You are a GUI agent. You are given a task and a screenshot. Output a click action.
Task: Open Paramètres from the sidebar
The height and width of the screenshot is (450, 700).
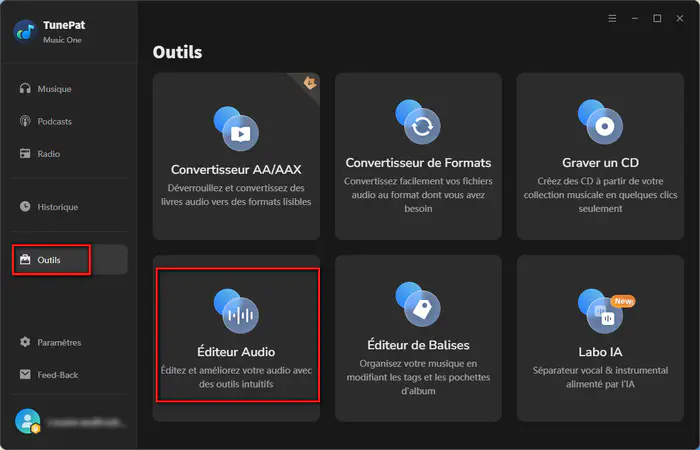coord(70,342)
